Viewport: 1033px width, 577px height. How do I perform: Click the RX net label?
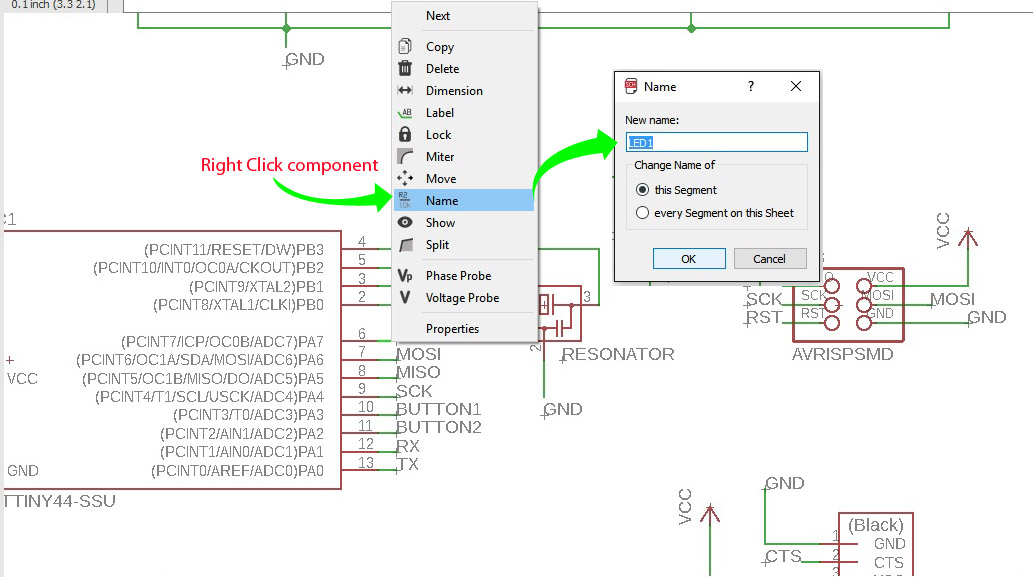[x=408, y=446]
